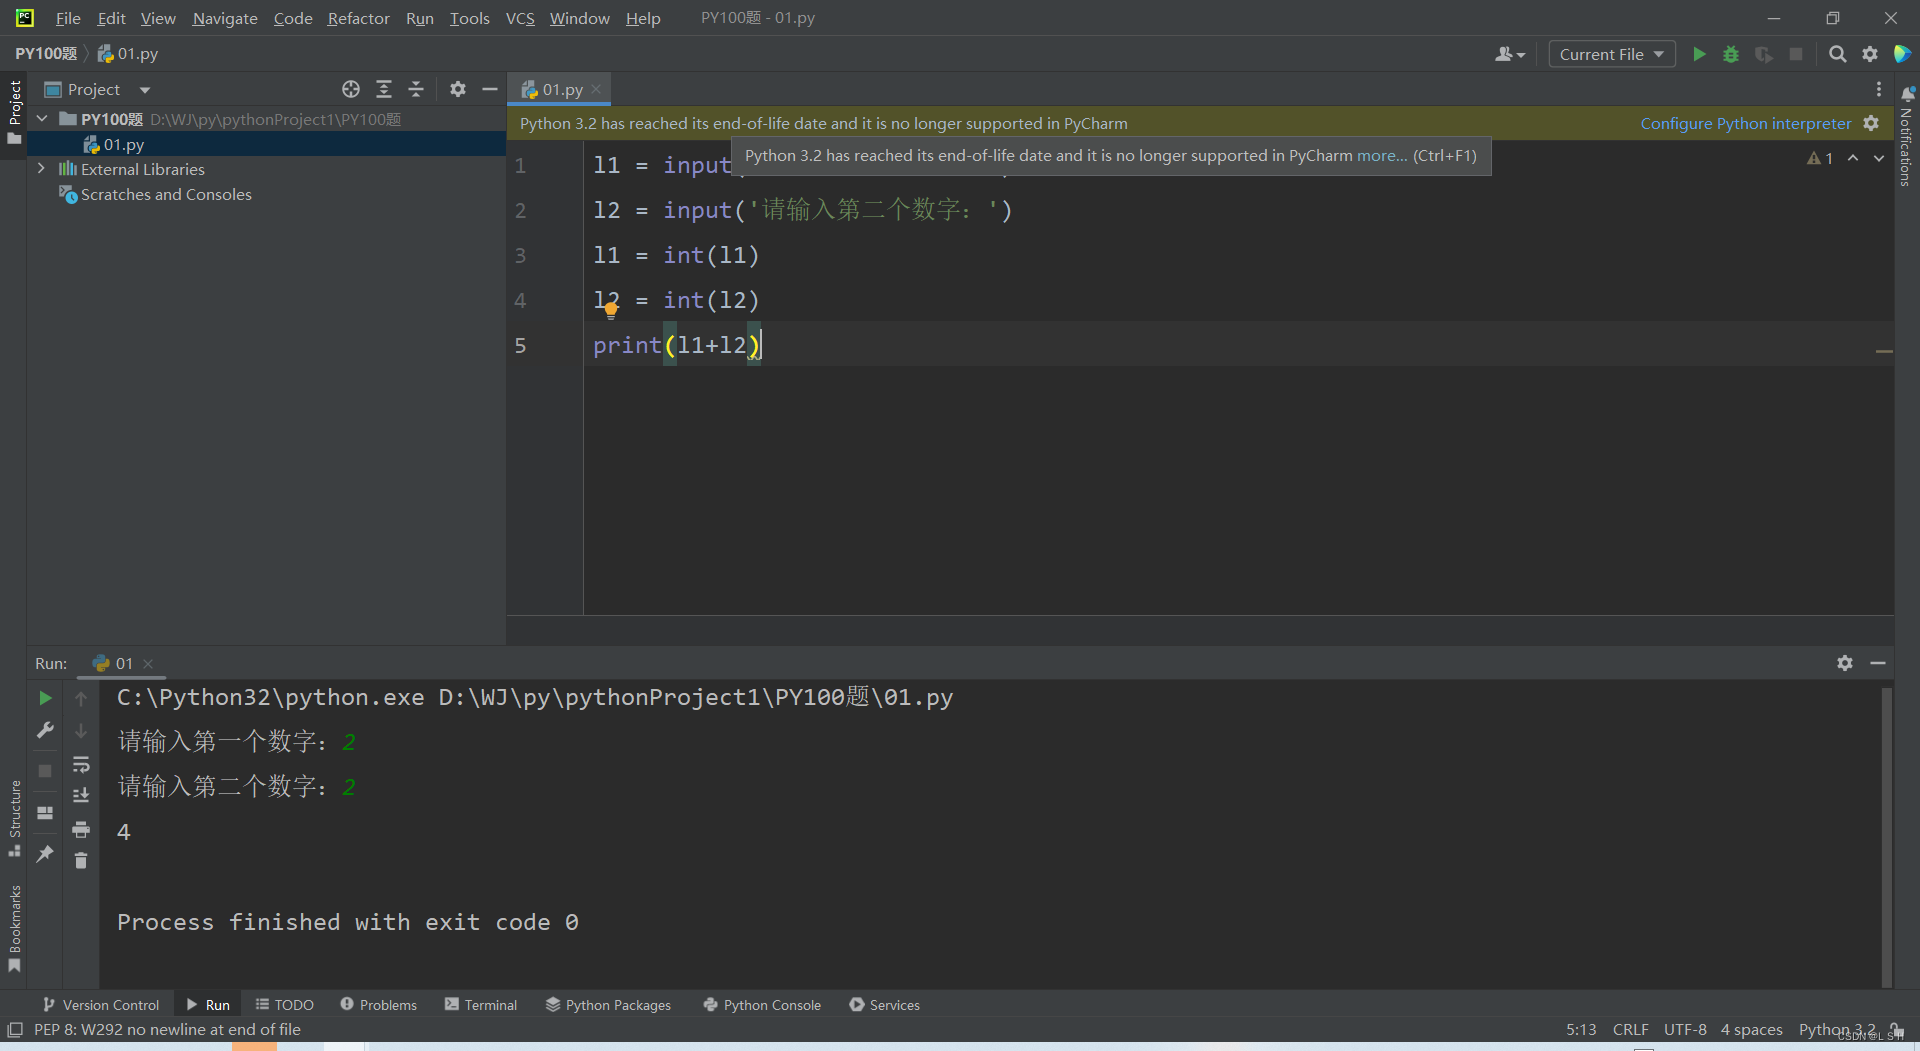The height and width of the screenshot is (1051, 1920).
Task: Open IDE settings with the gear icon
Action: (x=1870, y=54)
